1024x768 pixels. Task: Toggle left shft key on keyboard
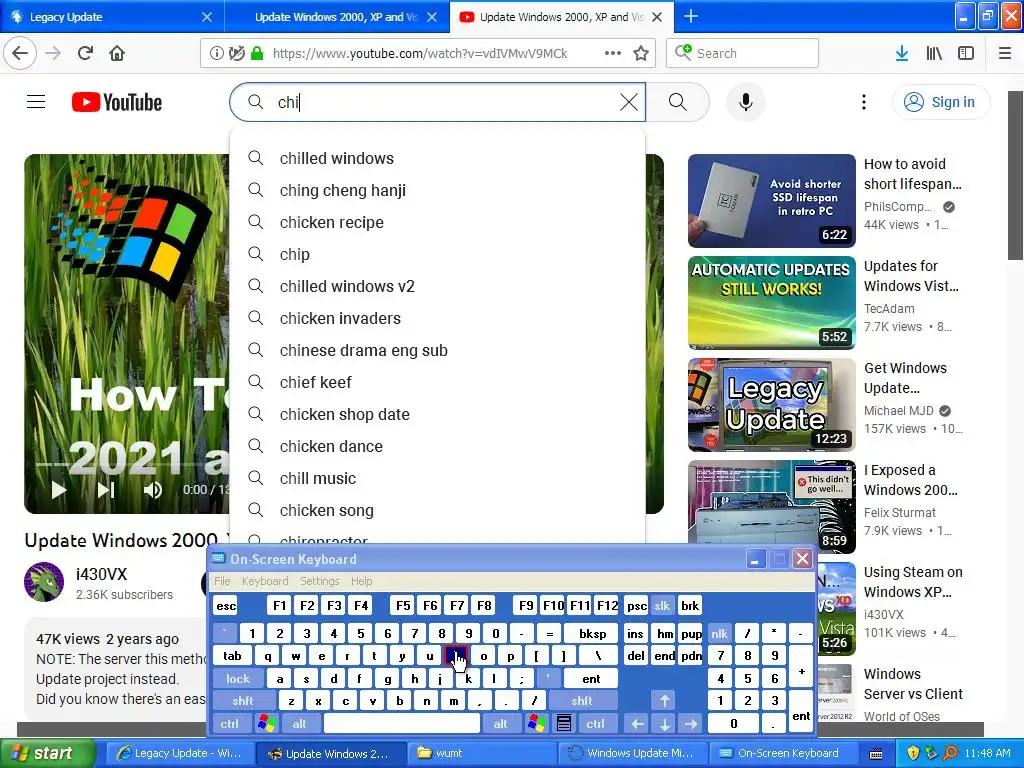pos(242,701)
